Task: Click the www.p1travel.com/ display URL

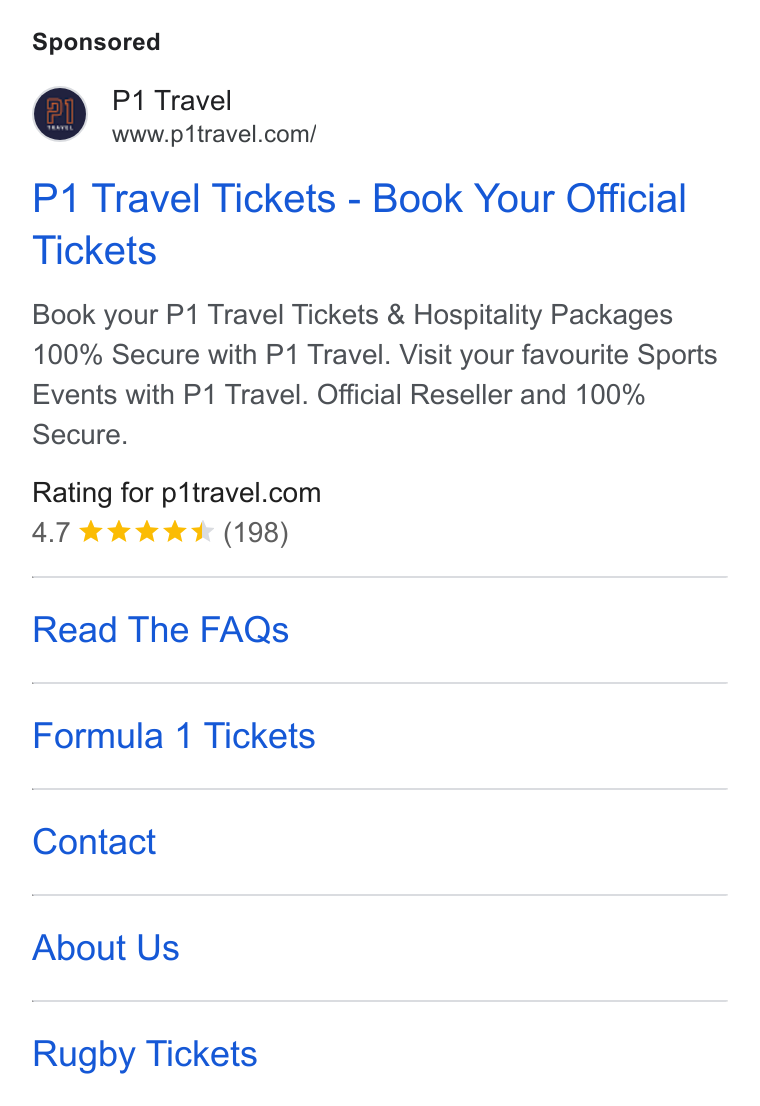Action: [214, 134]
